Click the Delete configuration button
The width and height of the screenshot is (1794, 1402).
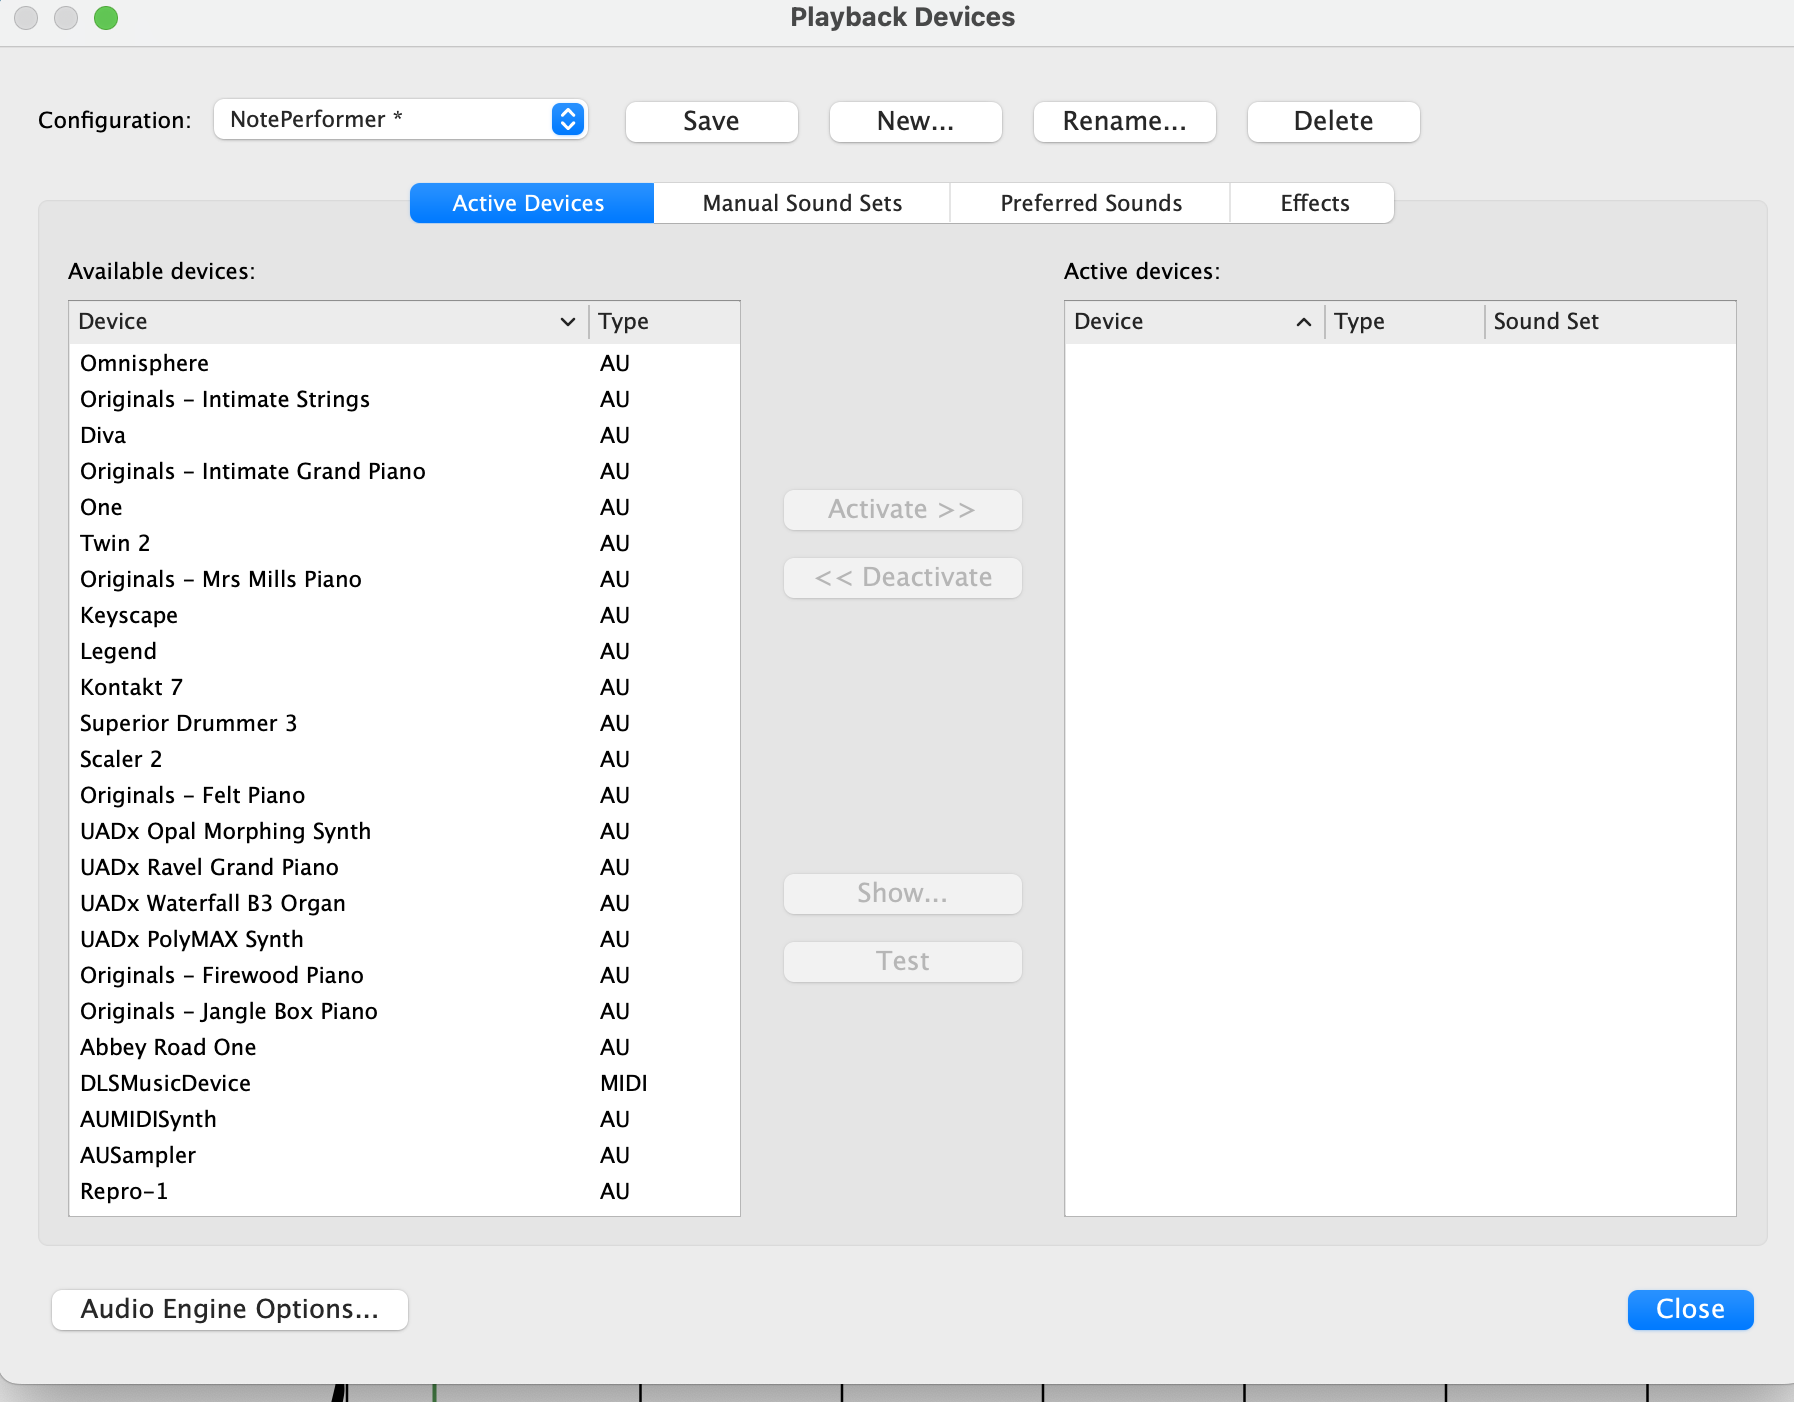pyautogui.click(x=1333, y=121)
